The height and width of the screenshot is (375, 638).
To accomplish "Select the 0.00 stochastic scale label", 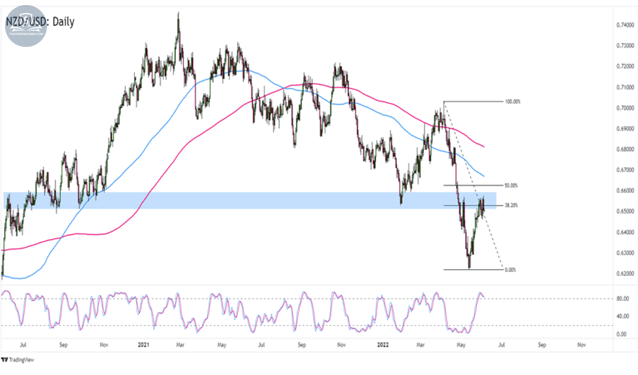I will point(622,334).
